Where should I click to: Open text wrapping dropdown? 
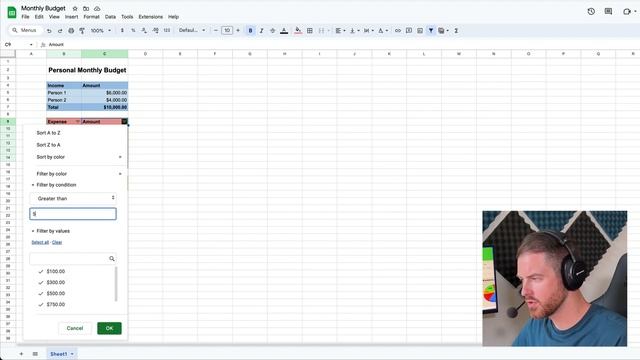[368, 31]
